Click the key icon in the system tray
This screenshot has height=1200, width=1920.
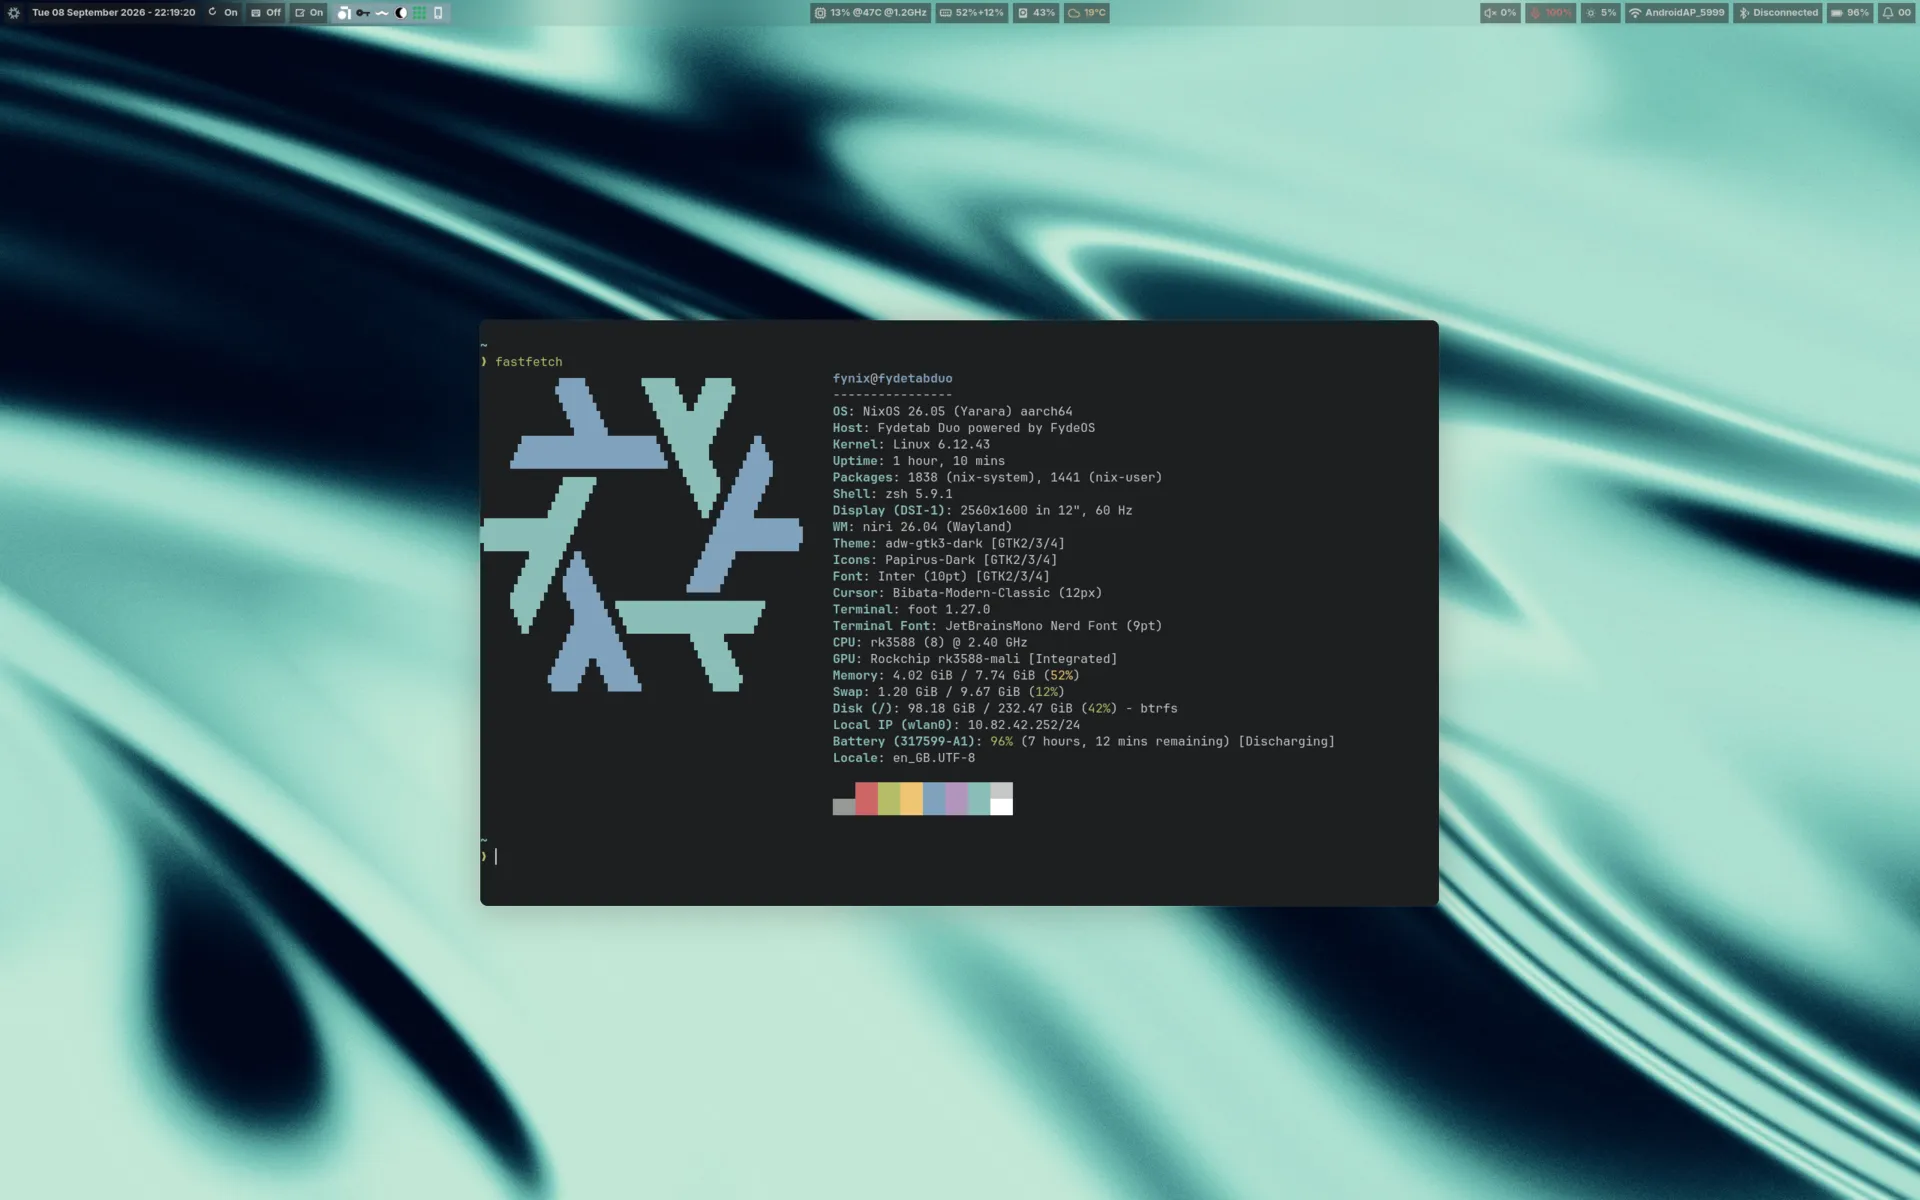pos(363,13)
